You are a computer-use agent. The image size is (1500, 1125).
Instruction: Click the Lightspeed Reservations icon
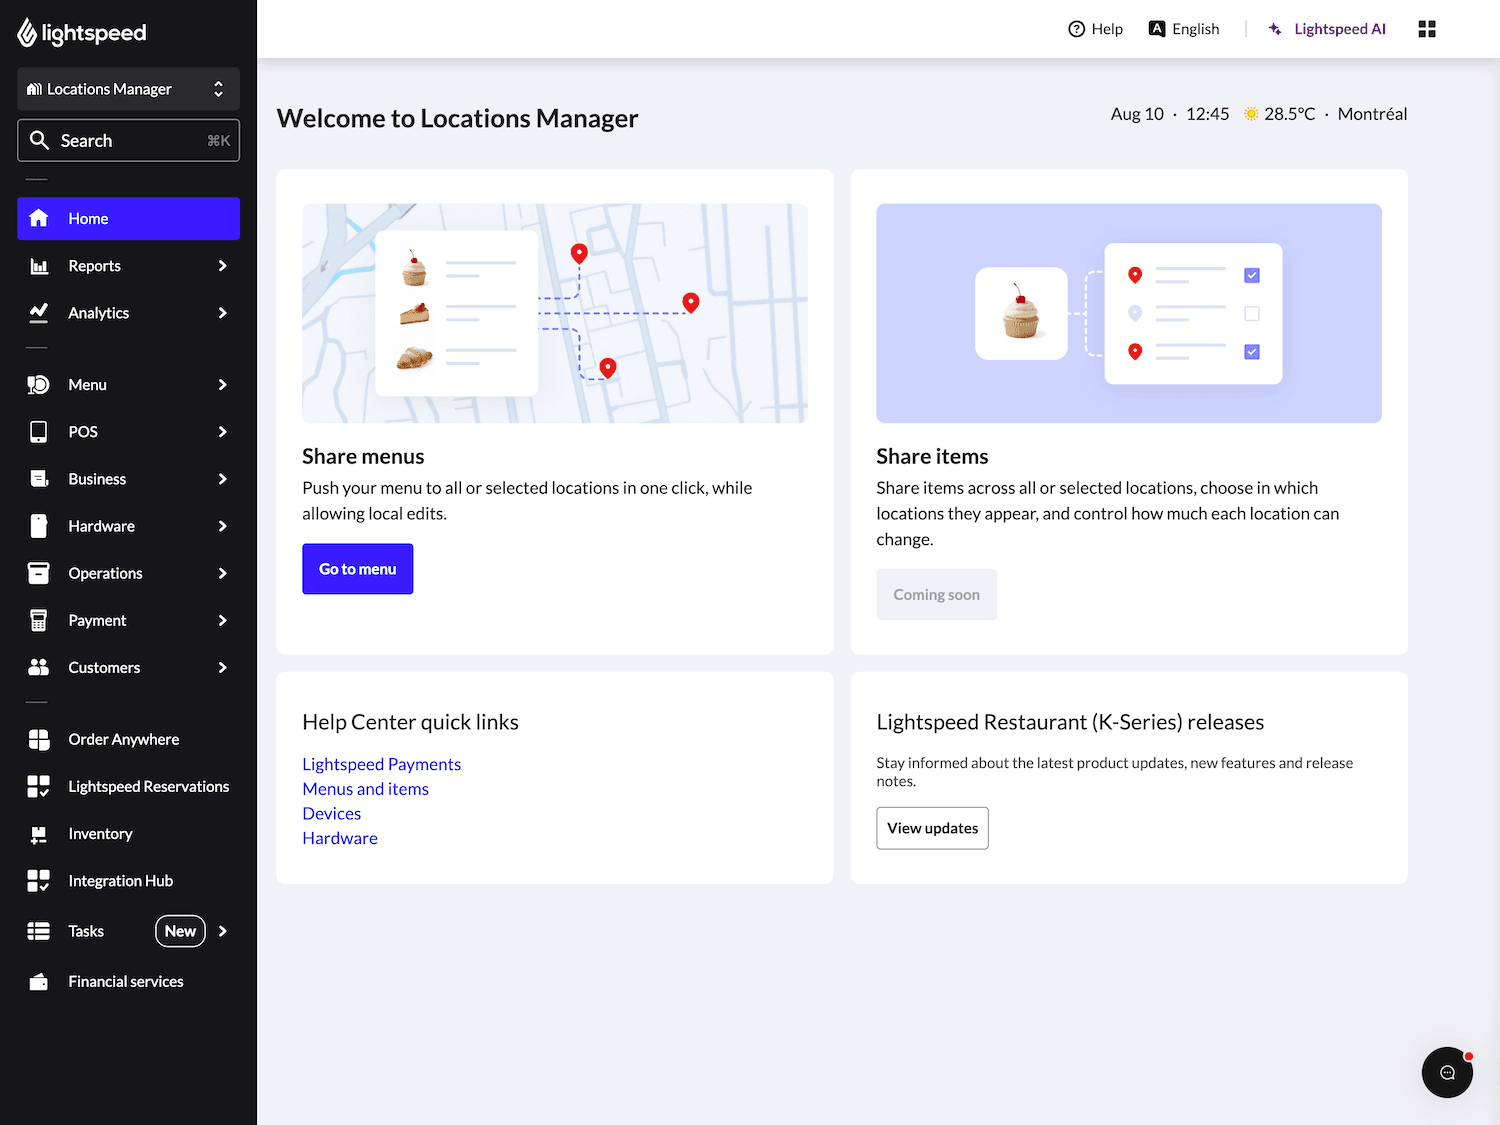pyautogui.click(x=39, y=786)
